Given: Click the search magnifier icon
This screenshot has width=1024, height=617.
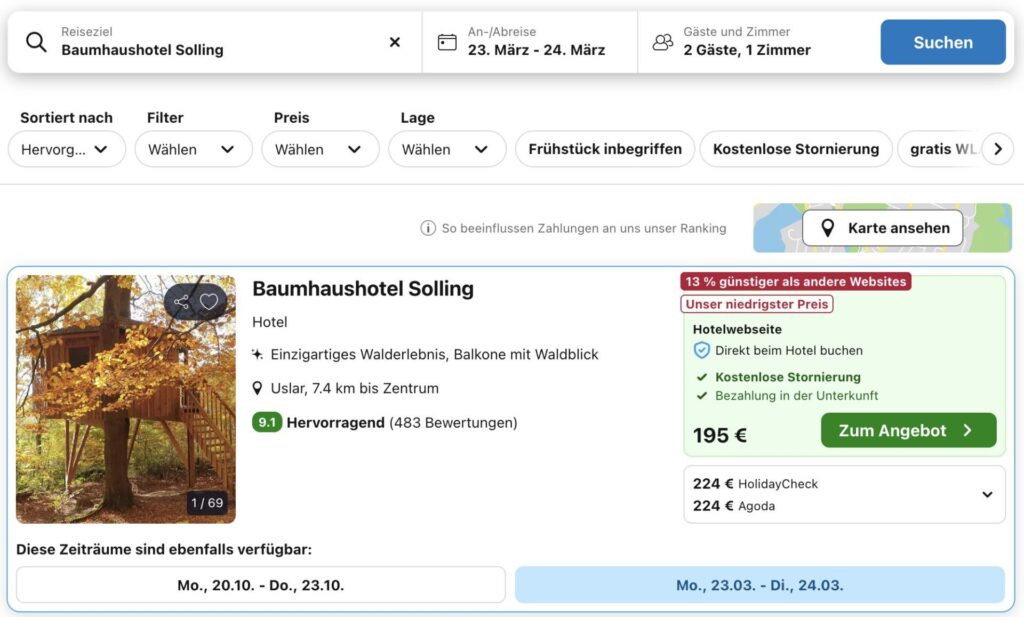Looking at the screenshot, I should (36, 42).
